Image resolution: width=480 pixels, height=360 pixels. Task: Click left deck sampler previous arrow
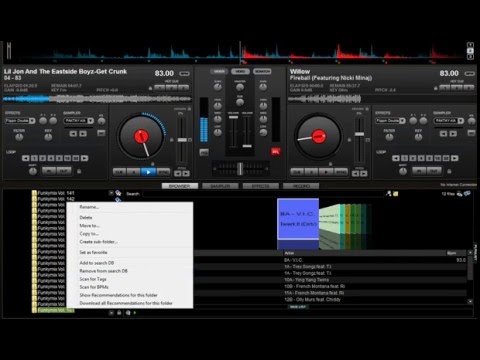pos(73,134)
